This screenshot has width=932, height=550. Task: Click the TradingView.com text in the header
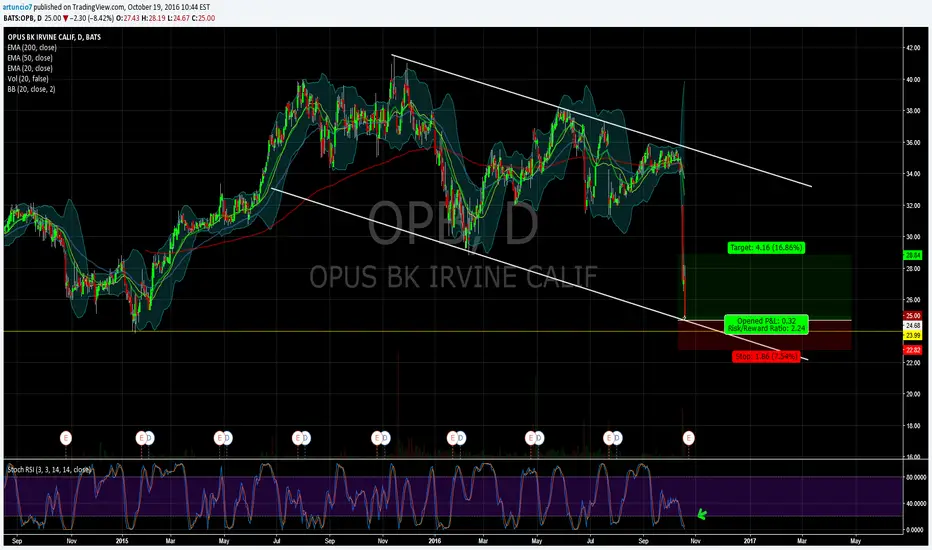(97, 7)
